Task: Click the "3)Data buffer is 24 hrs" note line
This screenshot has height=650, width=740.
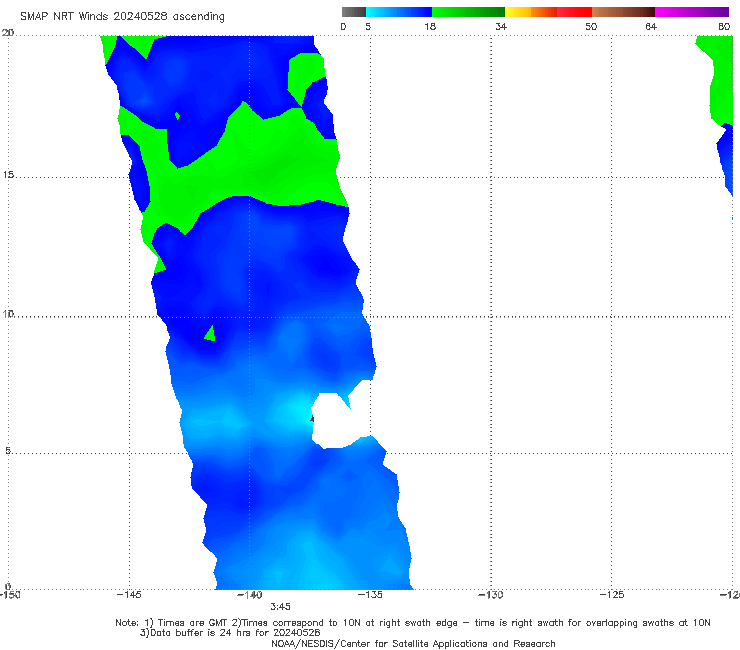Action: (x=230, y=633)
